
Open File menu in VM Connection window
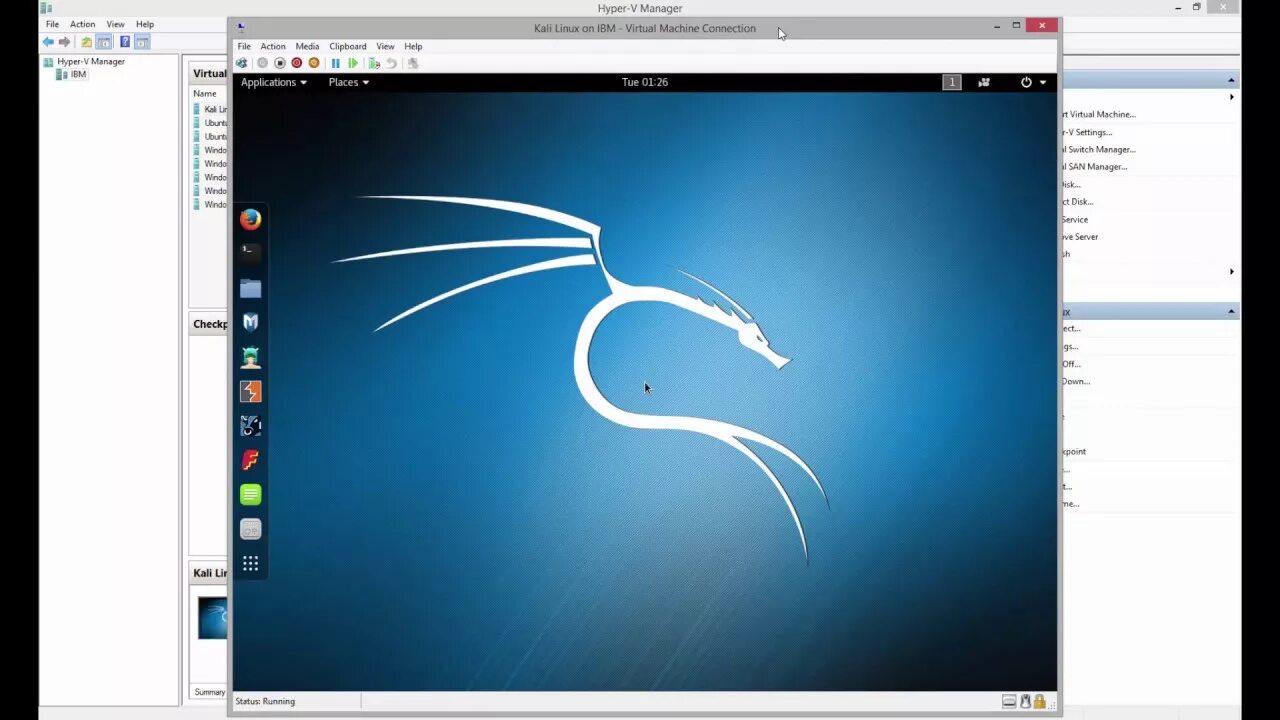tap(244, 46)
